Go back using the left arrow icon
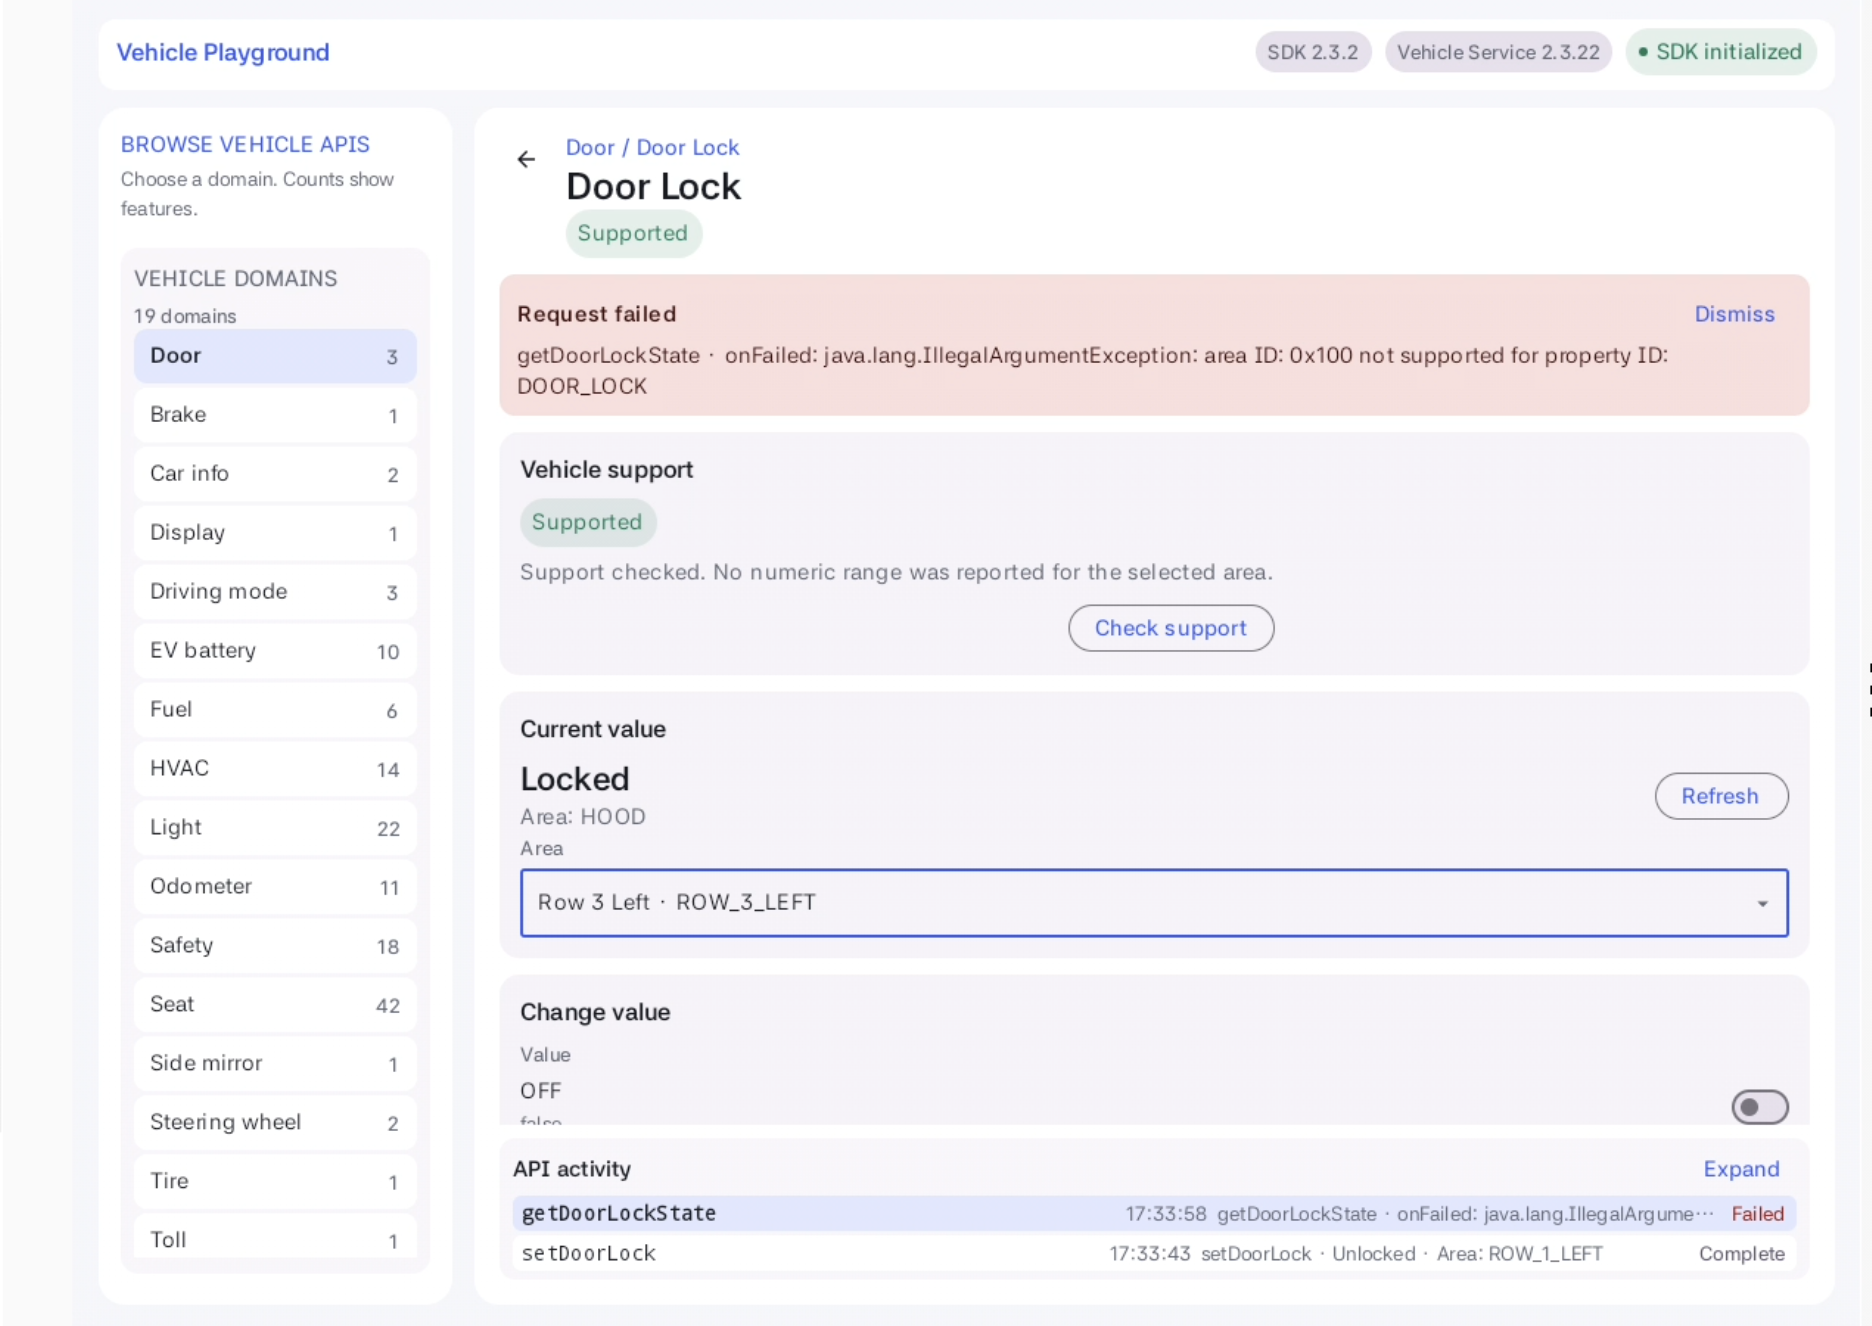The height and width of the screenshot is (1326, 1872). pos(526,159)
